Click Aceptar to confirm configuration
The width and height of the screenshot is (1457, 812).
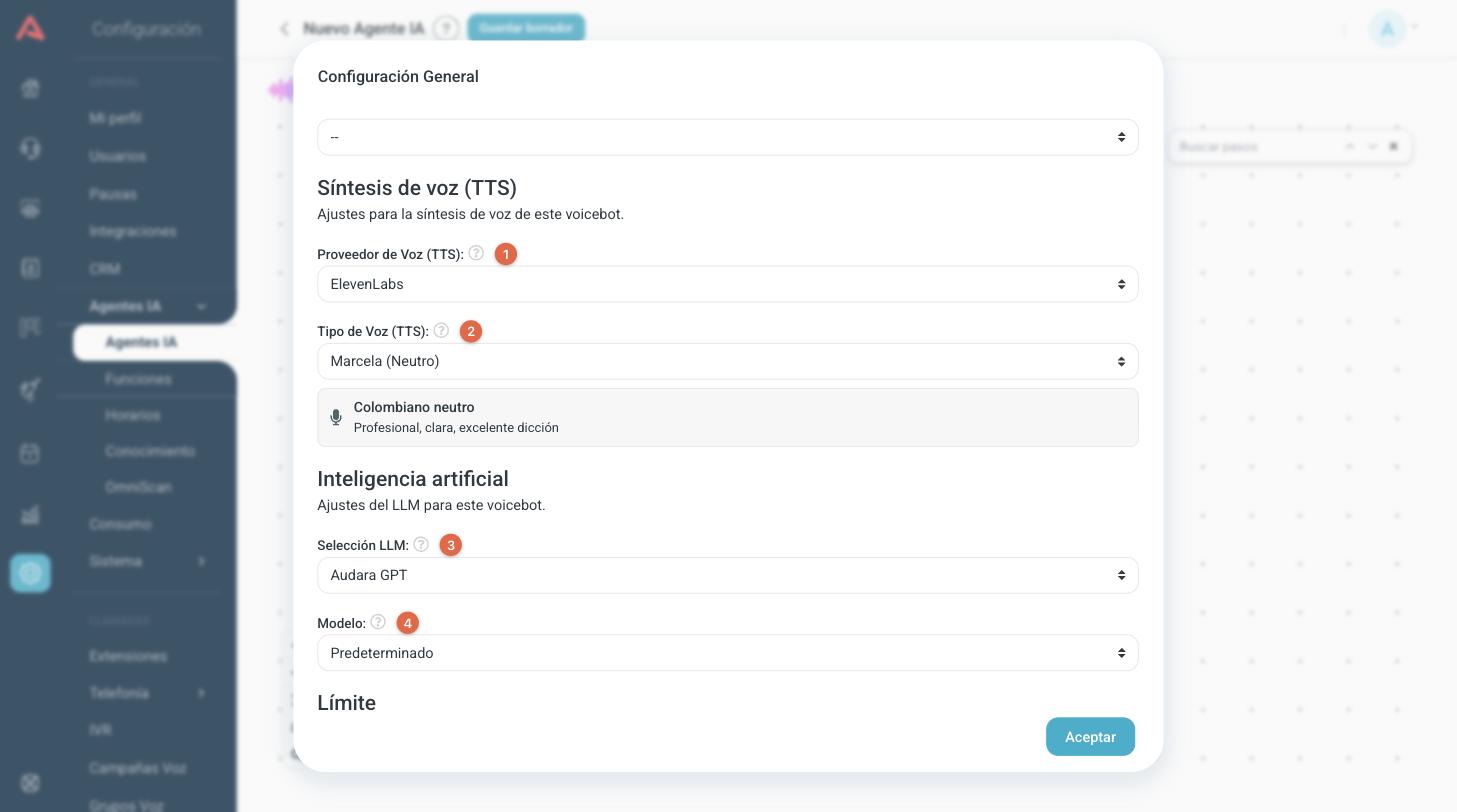[x=1090, y=737]
